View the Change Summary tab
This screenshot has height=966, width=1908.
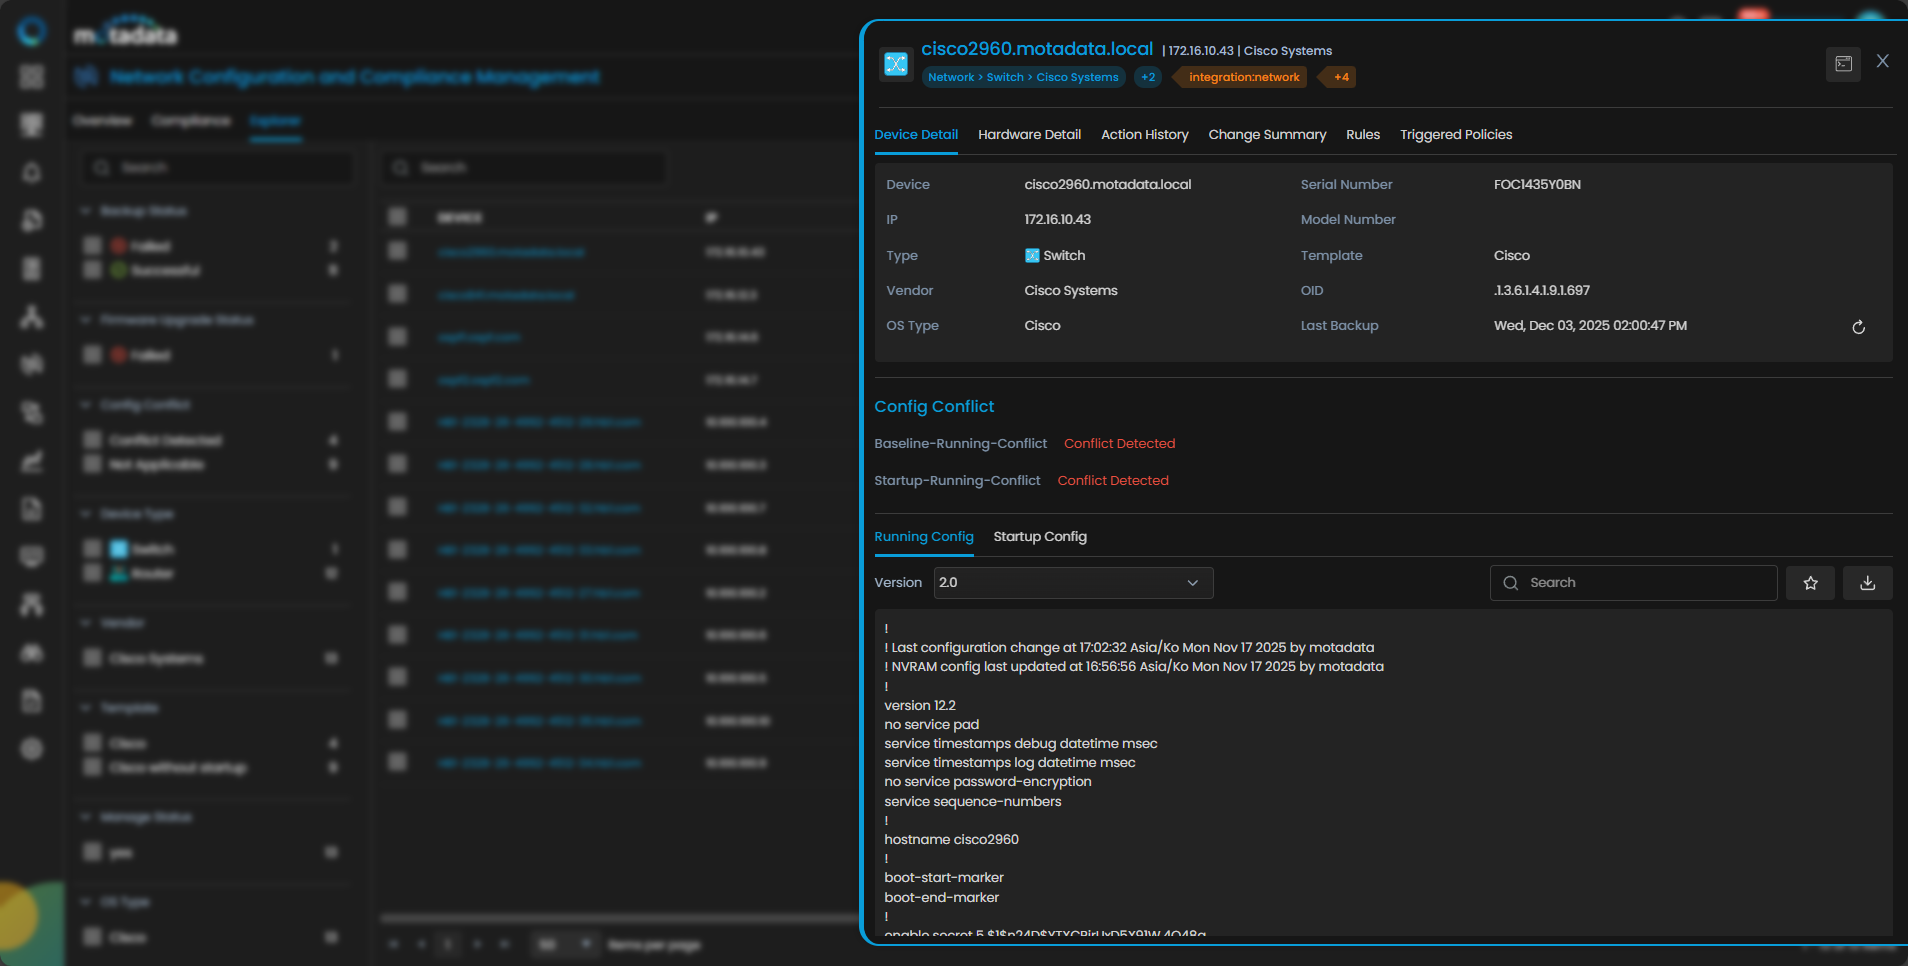coord(1267,135)
